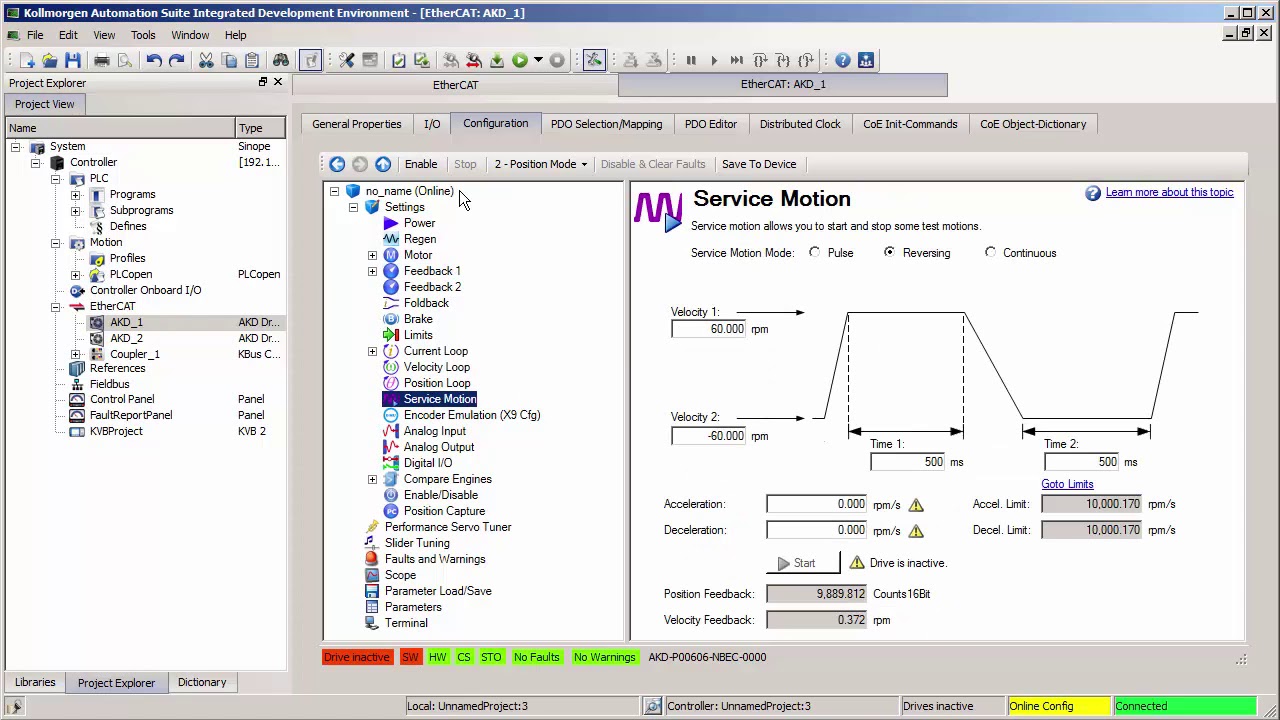Select Continuous service motion mode
Screen dimensions: 1280x720
click(991, 253)
